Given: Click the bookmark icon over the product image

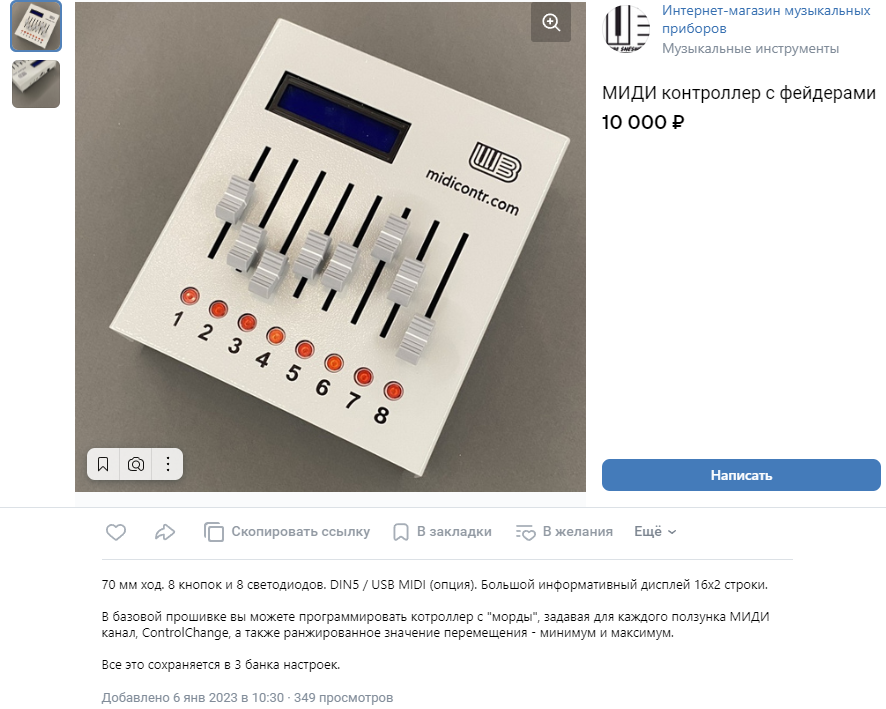Looking at the screenshot, I should tap(103, 464).
